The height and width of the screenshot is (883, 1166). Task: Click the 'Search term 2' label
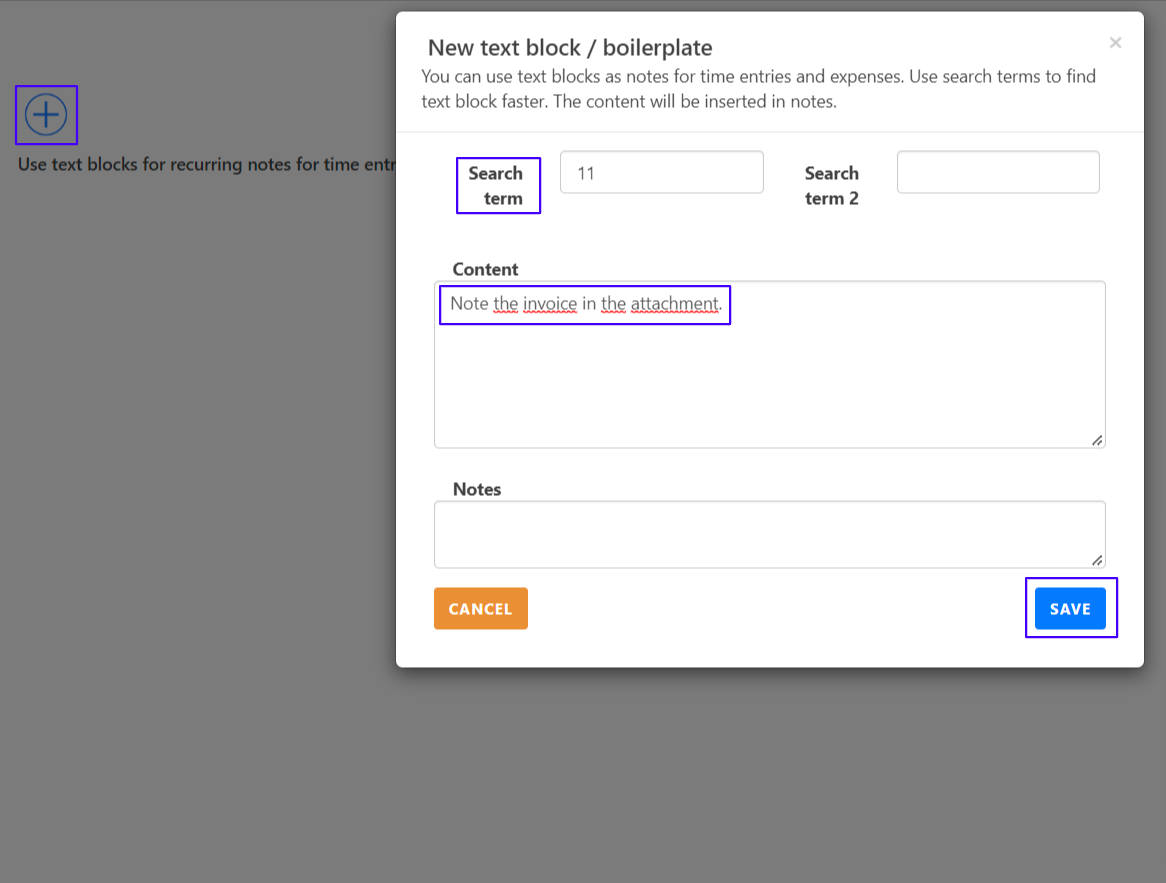tap(831, 186)
